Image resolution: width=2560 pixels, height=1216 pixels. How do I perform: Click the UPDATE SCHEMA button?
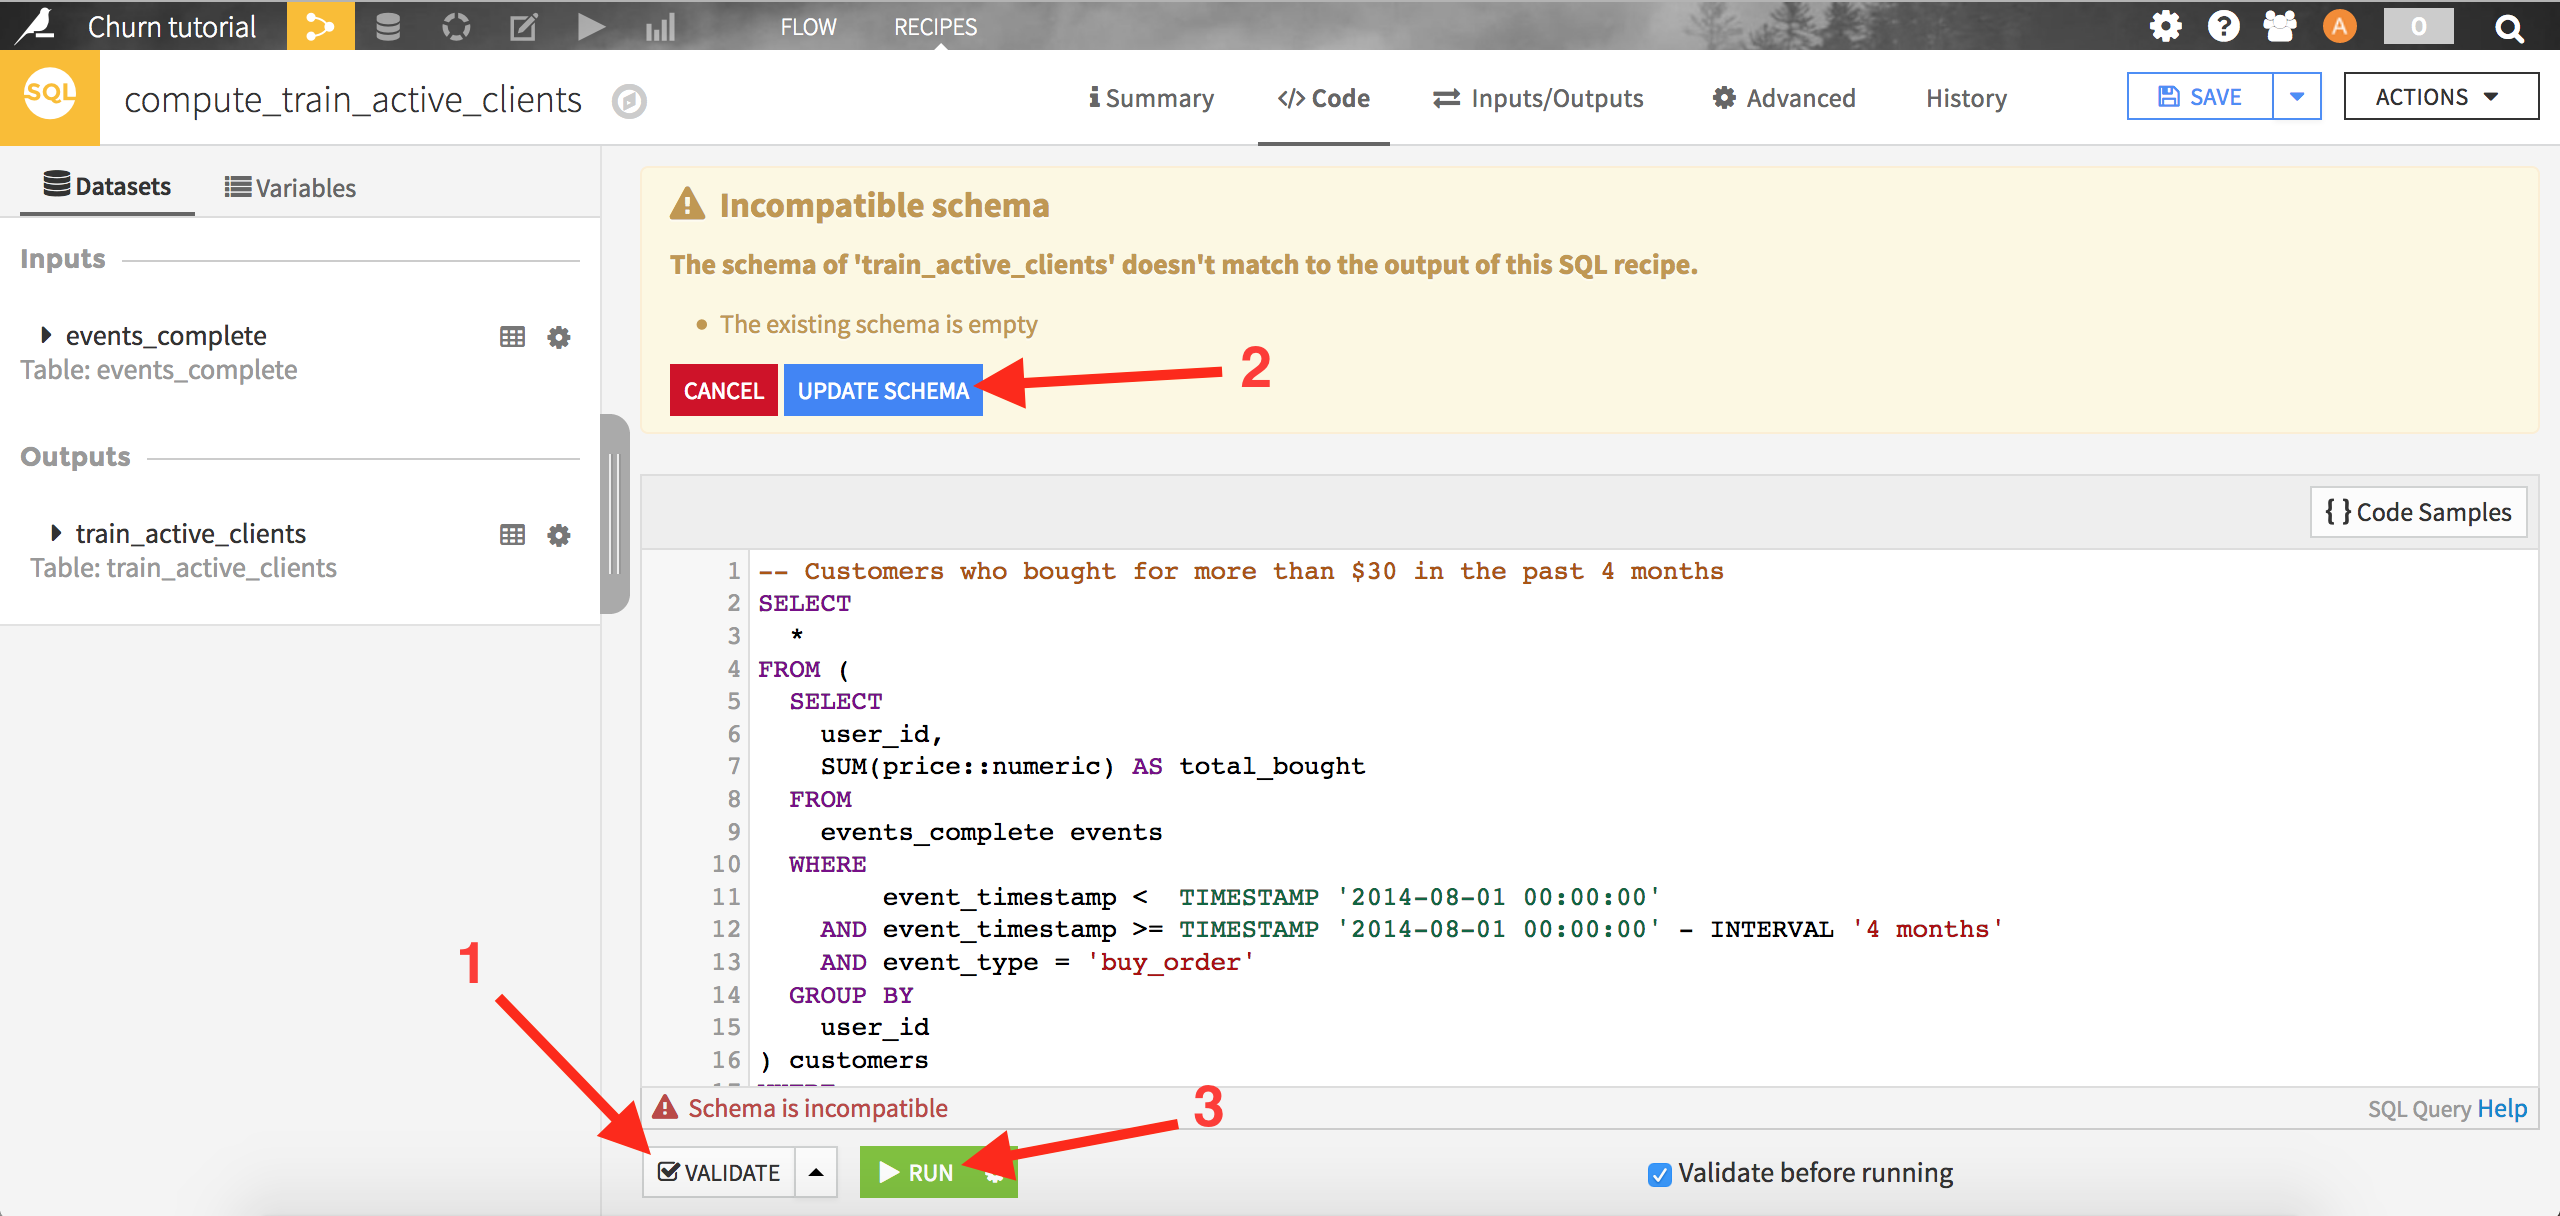[x=883, y=390]
